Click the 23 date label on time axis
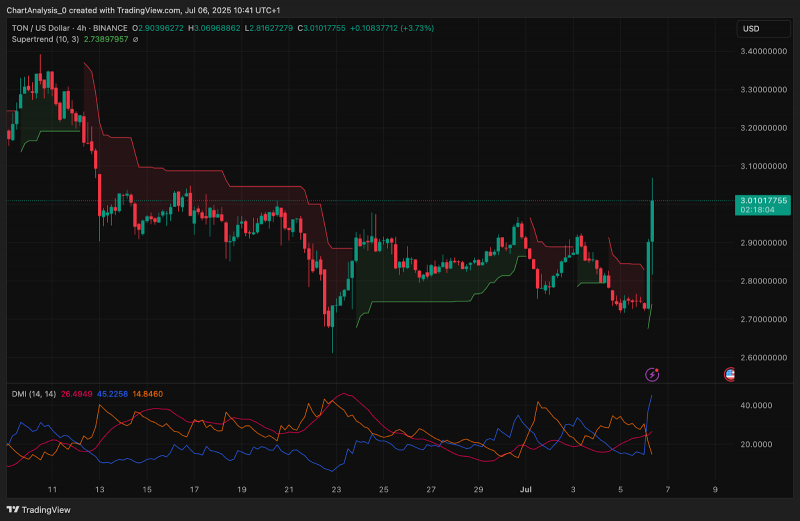 336,489
